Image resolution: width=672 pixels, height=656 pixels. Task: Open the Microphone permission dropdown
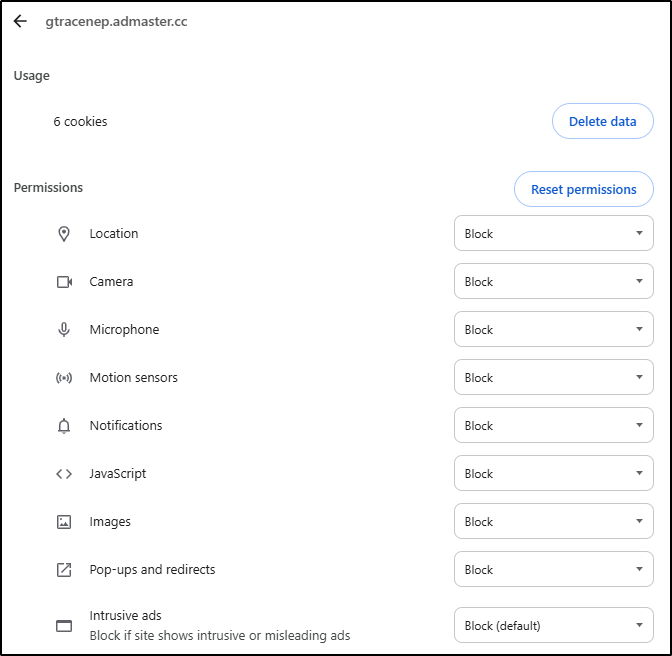553,330
